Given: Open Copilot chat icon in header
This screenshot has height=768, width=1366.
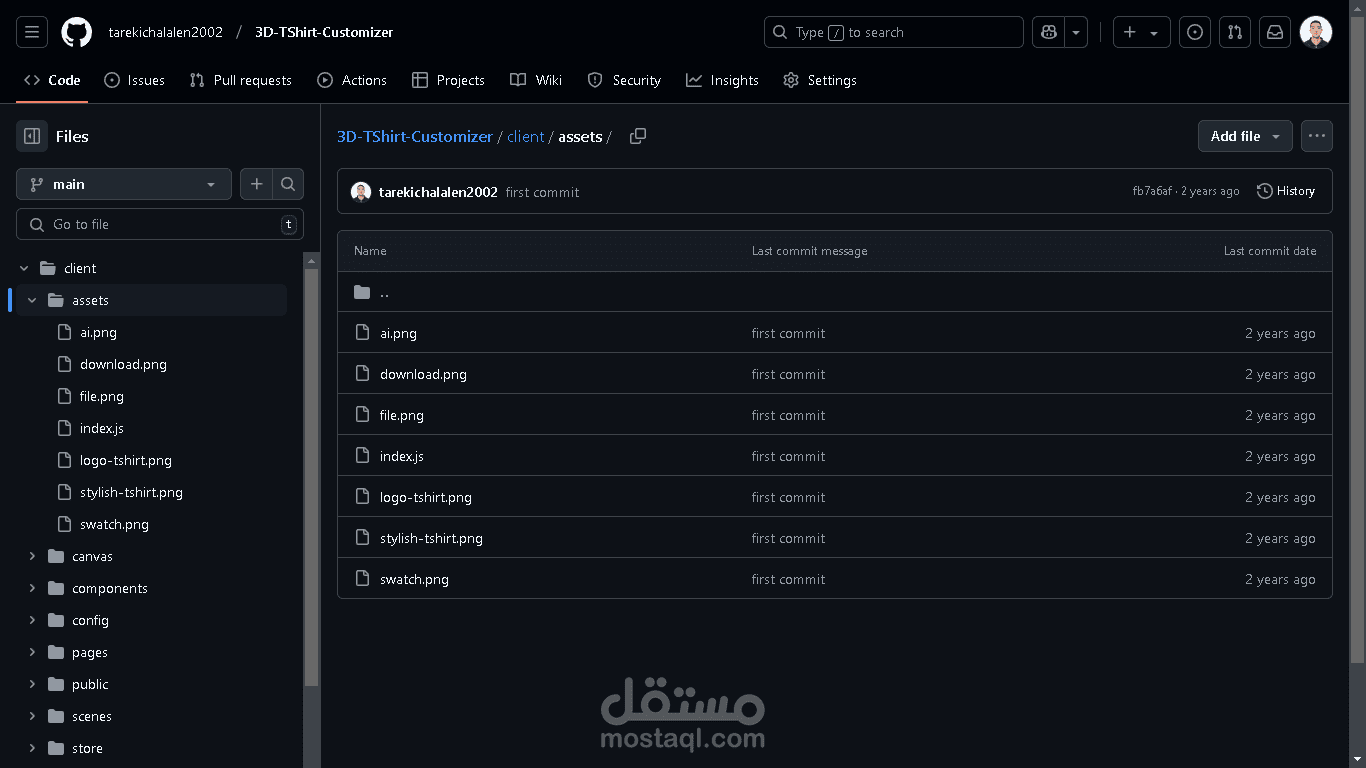Looking at the screenshot, I should [1048, 32].
